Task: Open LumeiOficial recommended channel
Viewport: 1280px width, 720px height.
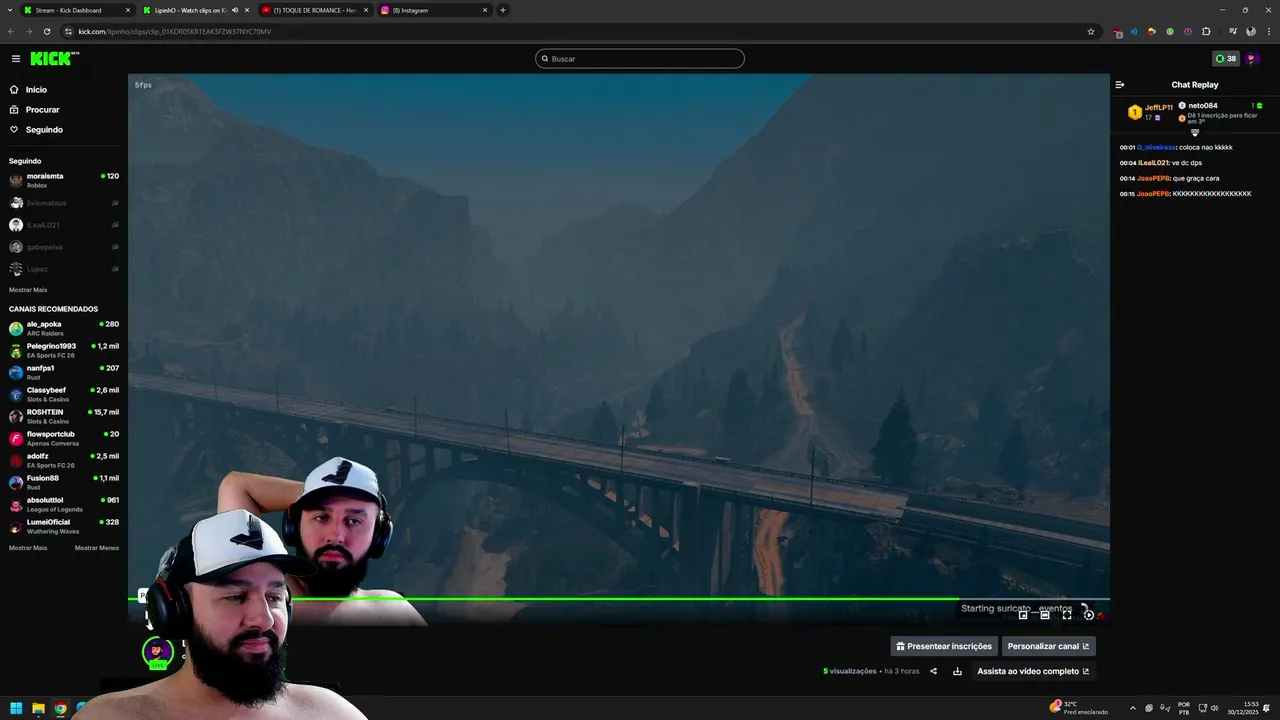Action: pos(63,526)
